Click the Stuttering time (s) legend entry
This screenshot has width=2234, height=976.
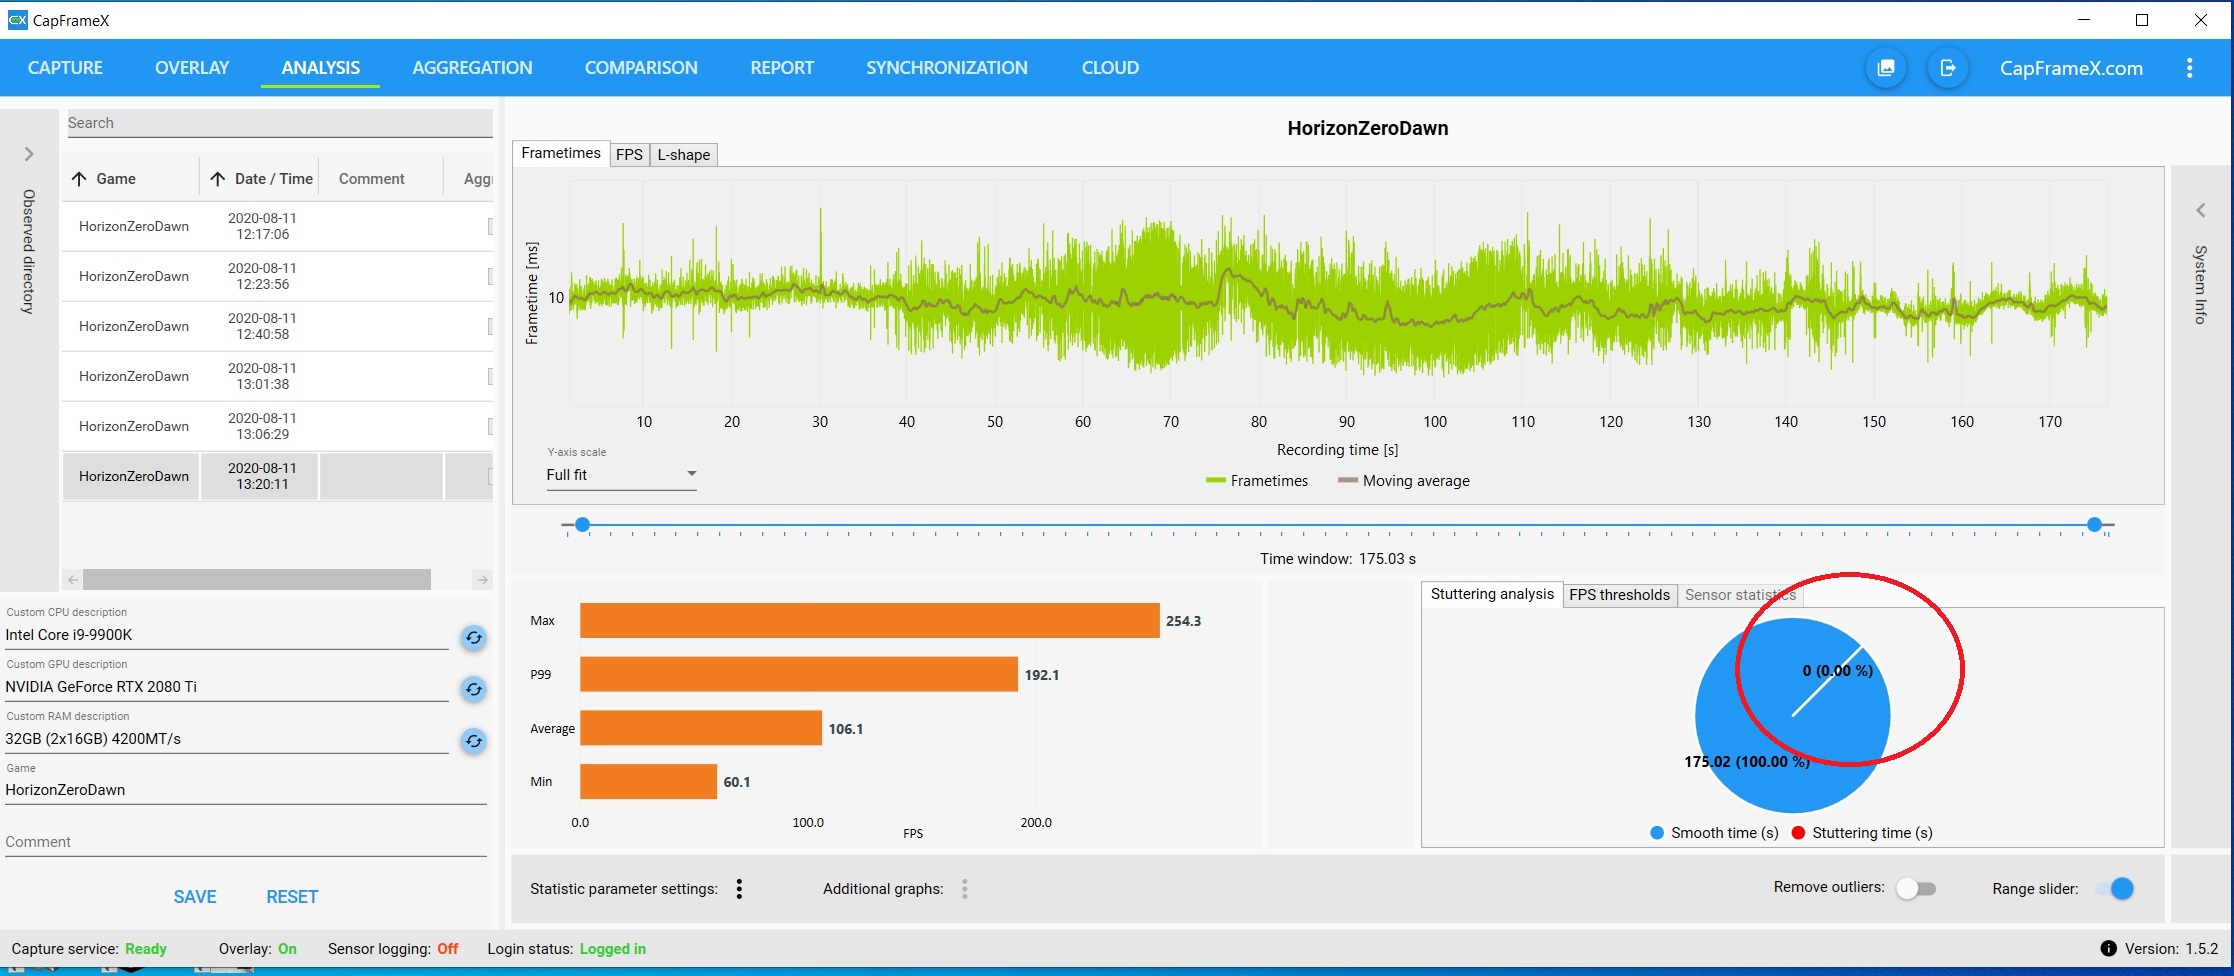pos(1862,833)
